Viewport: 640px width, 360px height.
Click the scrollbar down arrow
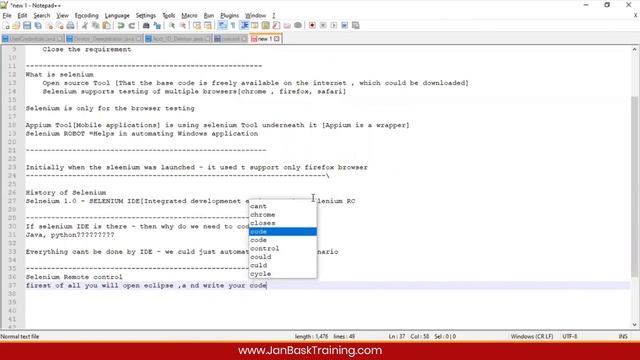tap(634, 325)
